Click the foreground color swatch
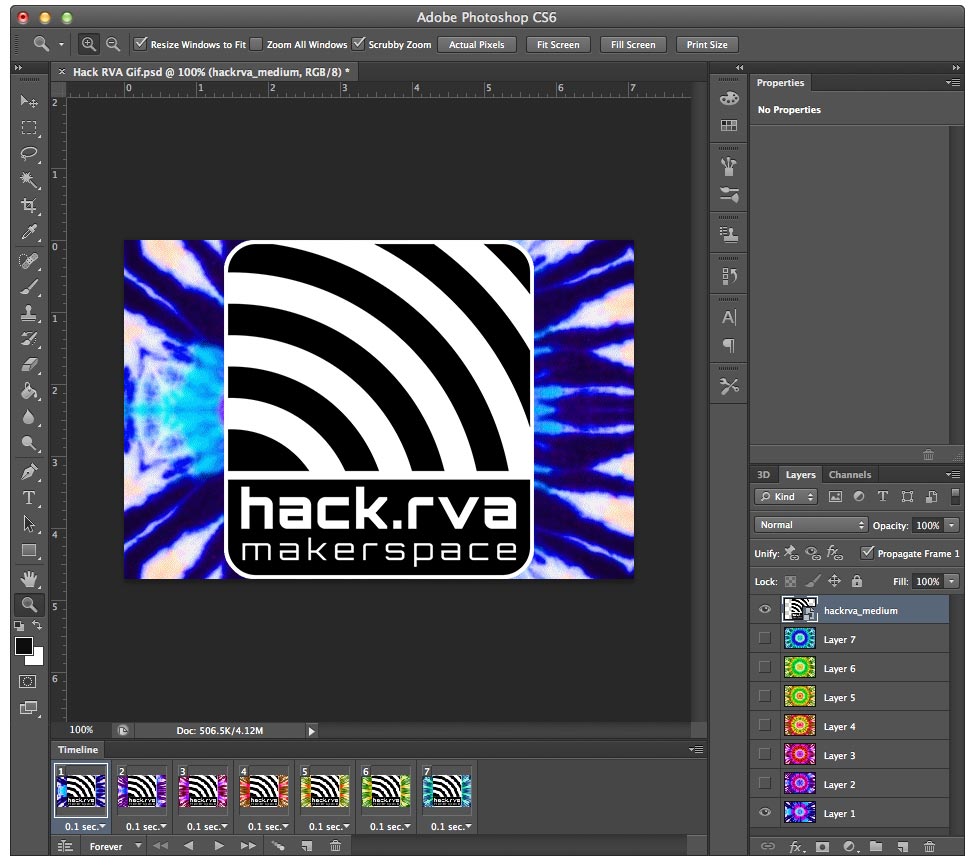The height and width of the screenshot is (866, 975). tap(24, 647)
